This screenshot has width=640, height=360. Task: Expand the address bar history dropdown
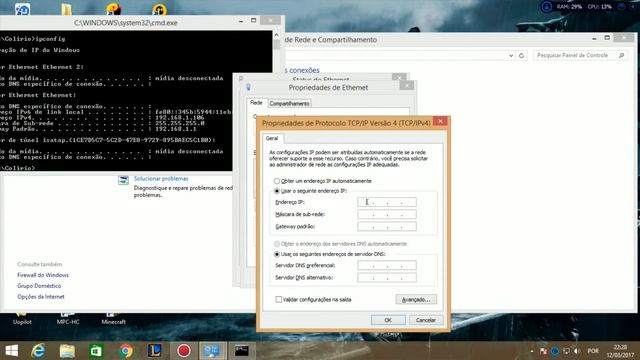pos(511,55)
